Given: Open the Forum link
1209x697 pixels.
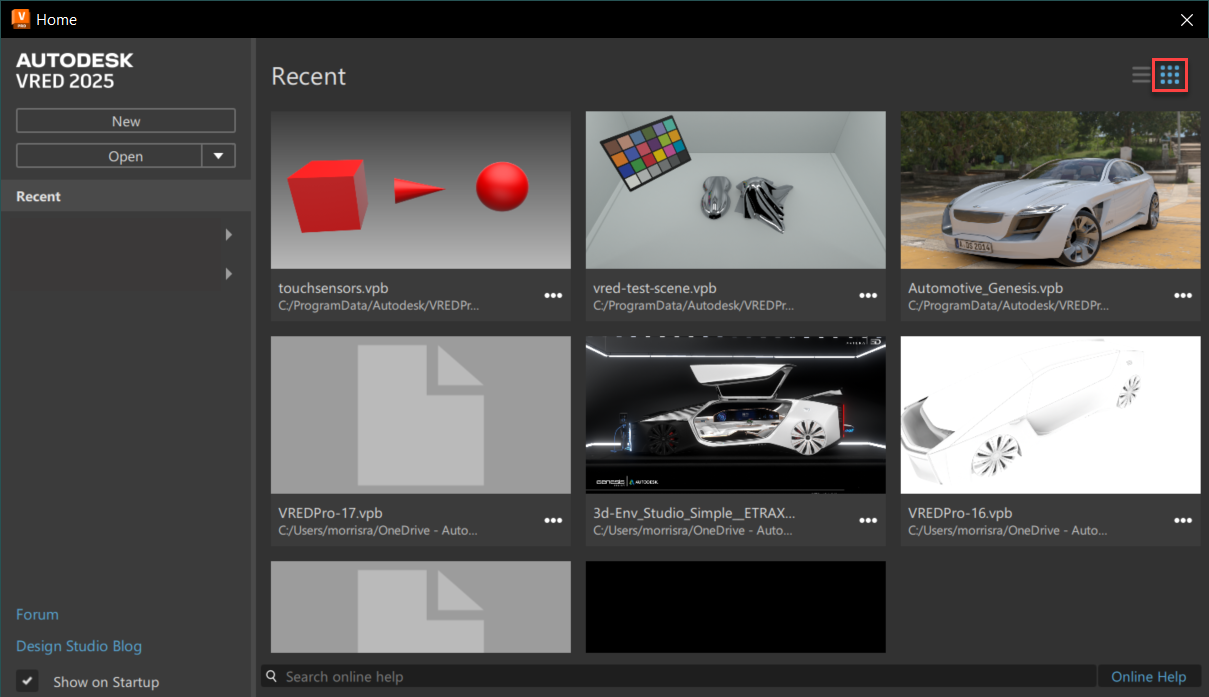Looking at the screenshot, I should point(37,614).
